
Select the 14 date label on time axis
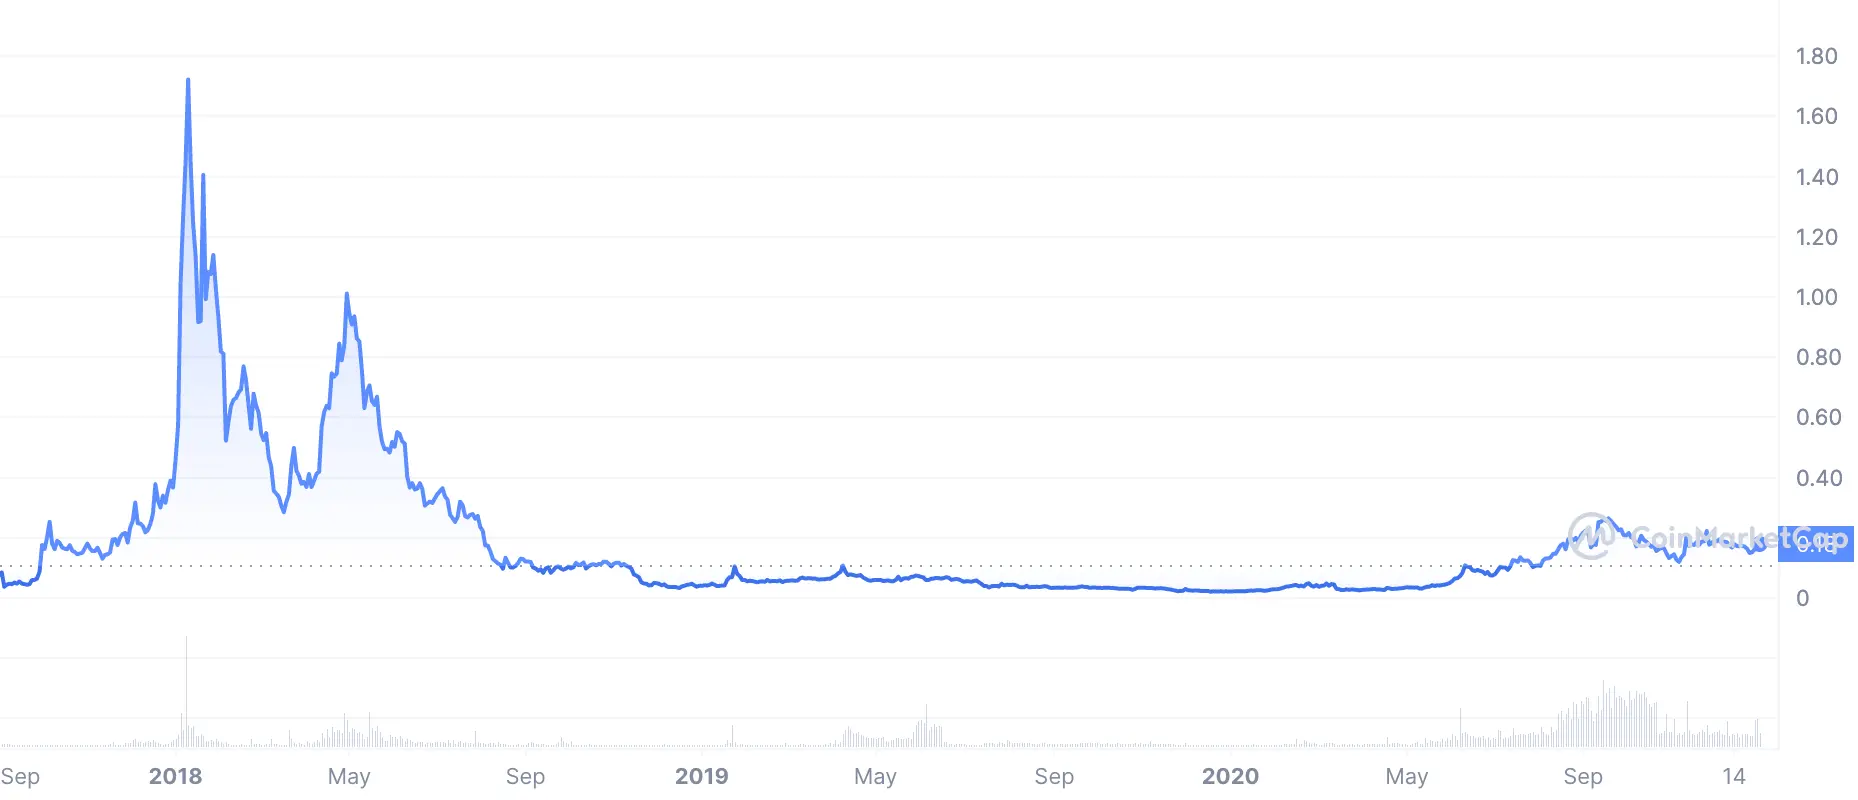point(1734,776)
